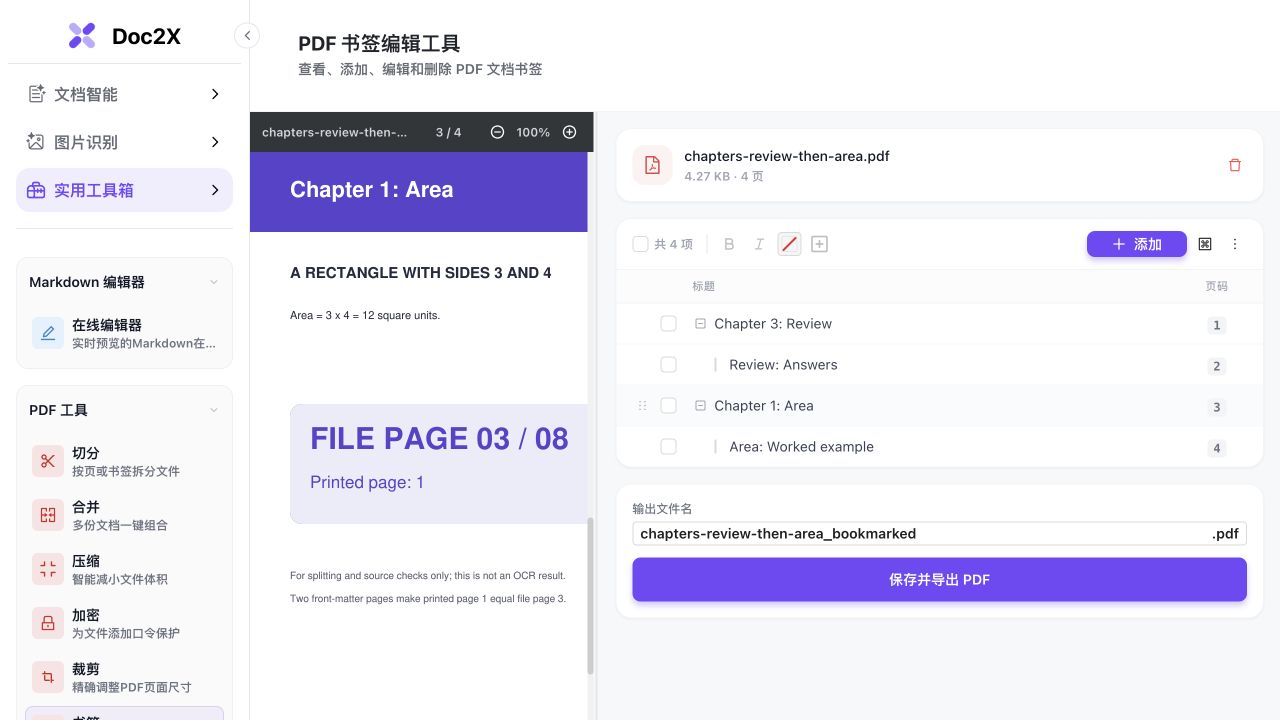Delete the uploaded PDF with trash icon
The height and width of the screenshot is (720, 1280).
1235,165
